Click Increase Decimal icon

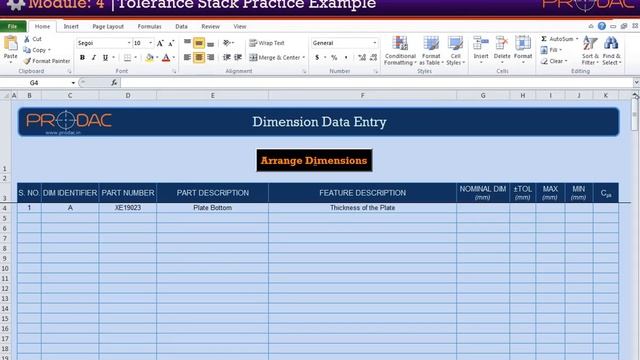362,58
